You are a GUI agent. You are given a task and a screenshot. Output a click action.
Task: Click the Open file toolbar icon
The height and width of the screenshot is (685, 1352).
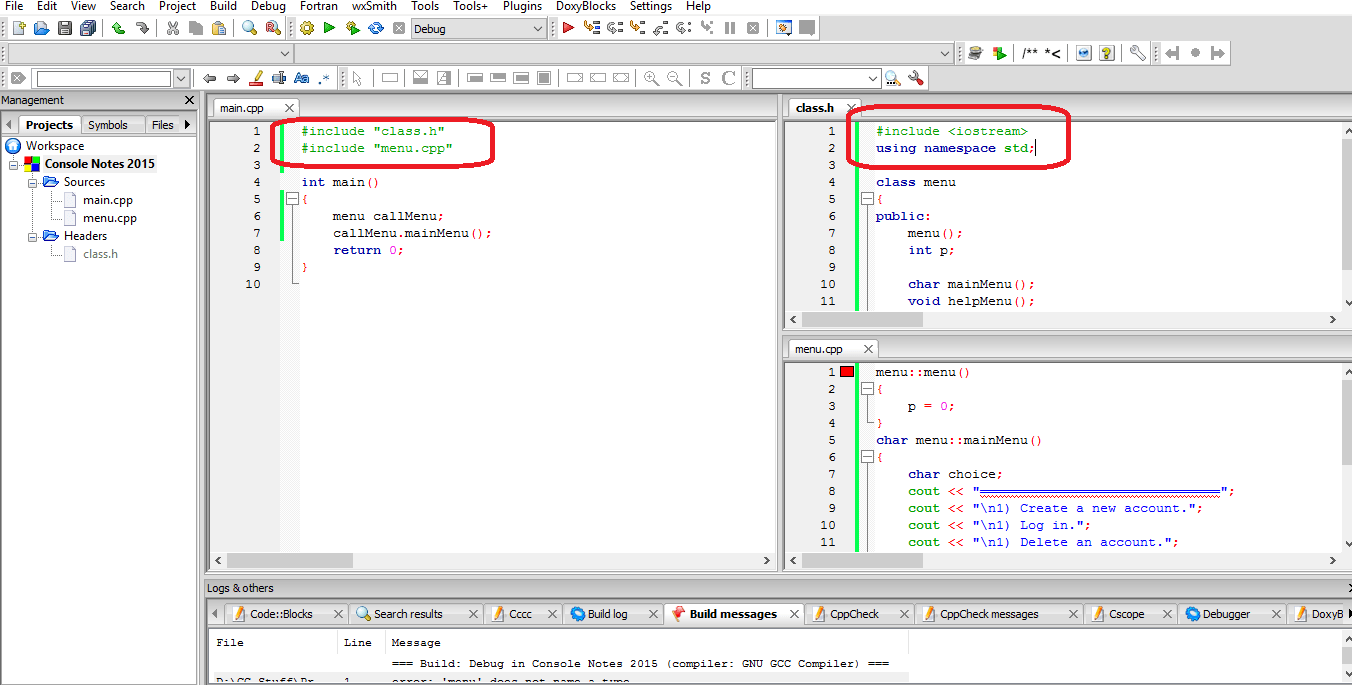41,28
